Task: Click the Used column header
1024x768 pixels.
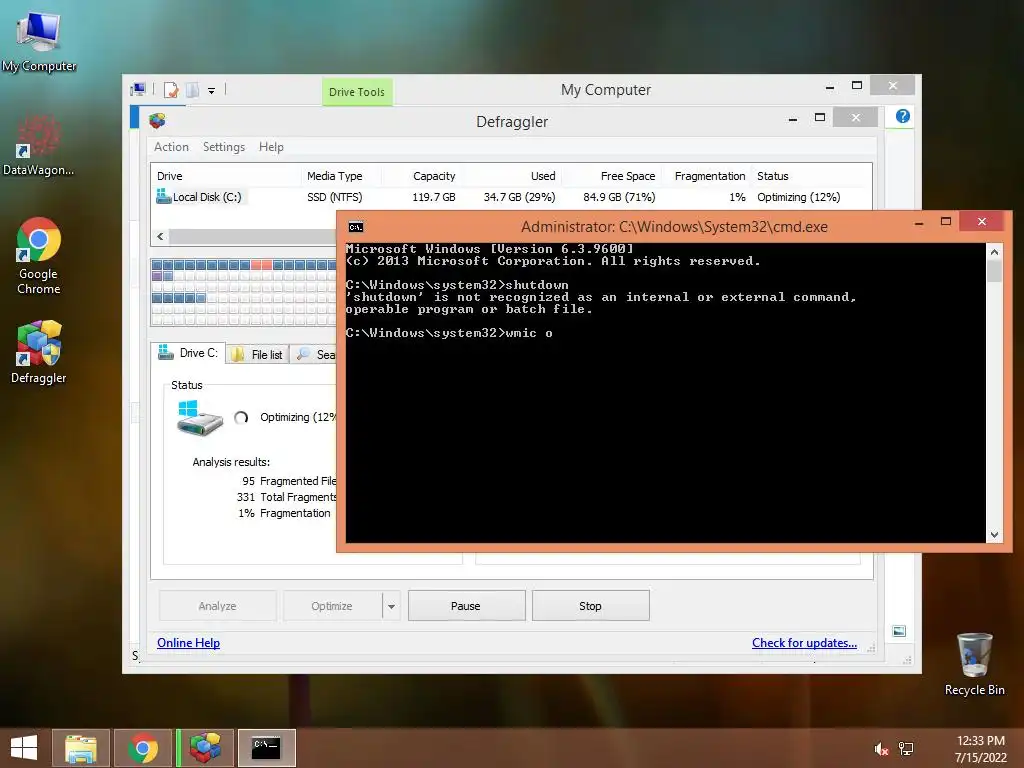Action: coord(512,176)
